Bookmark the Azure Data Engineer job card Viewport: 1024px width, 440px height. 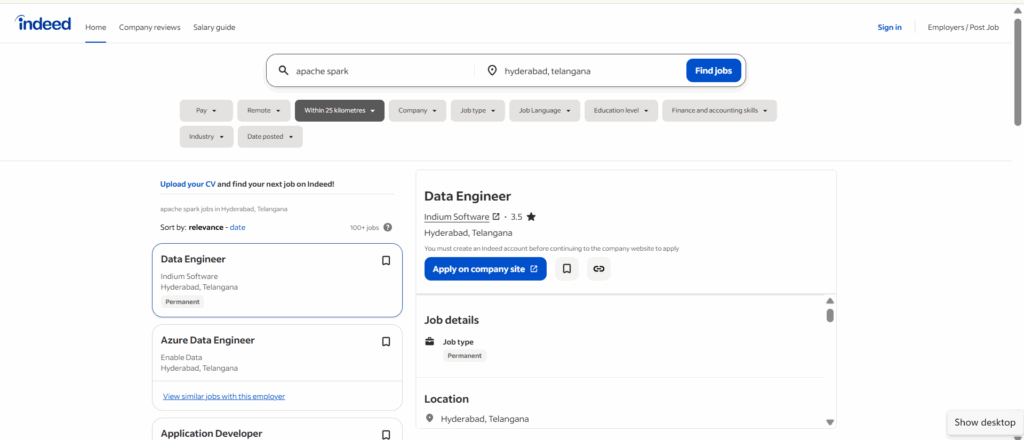coord(386,341)
